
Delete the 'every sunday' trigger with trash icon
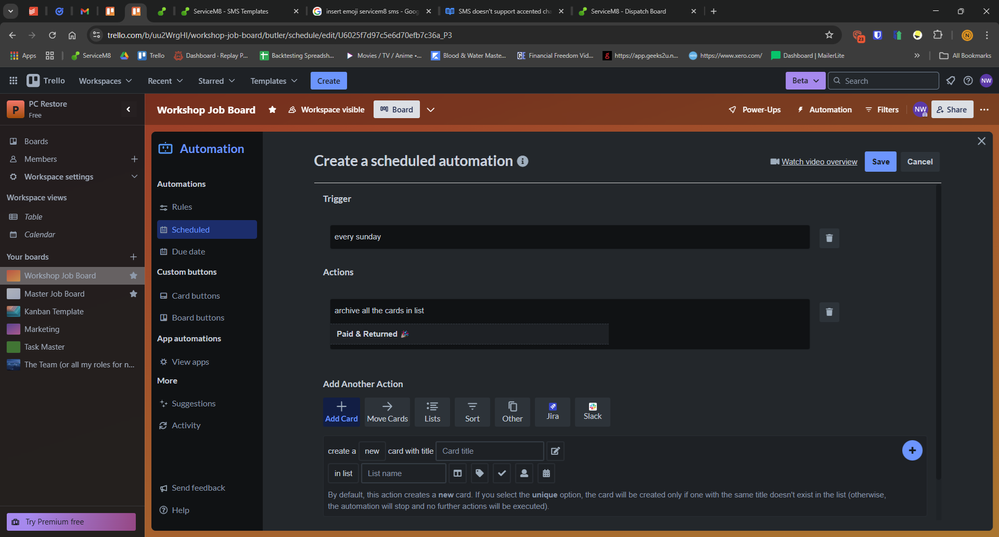pos(829,238)
